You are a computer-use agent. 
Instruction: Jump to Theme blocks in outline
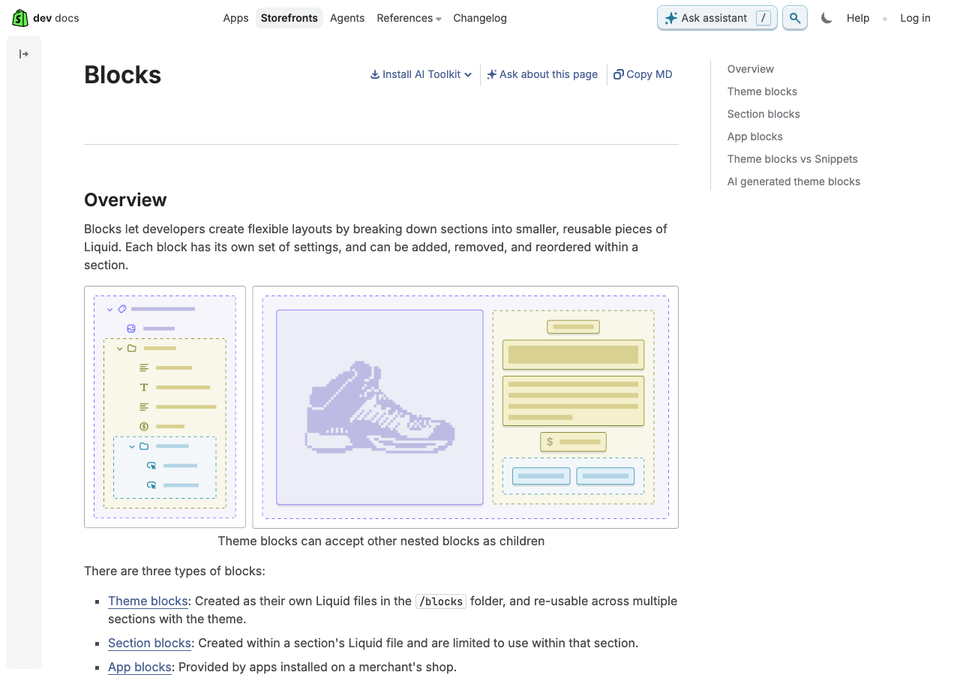762,92
